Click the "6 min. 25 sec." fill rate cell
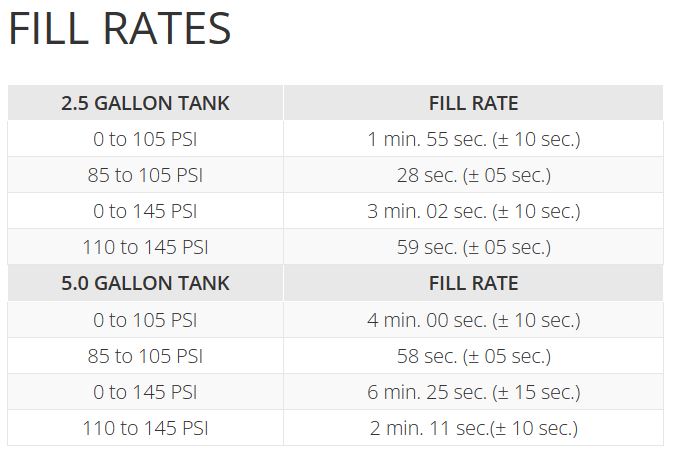Viewport: 675px width, 461px height. (x=473, y=392)
